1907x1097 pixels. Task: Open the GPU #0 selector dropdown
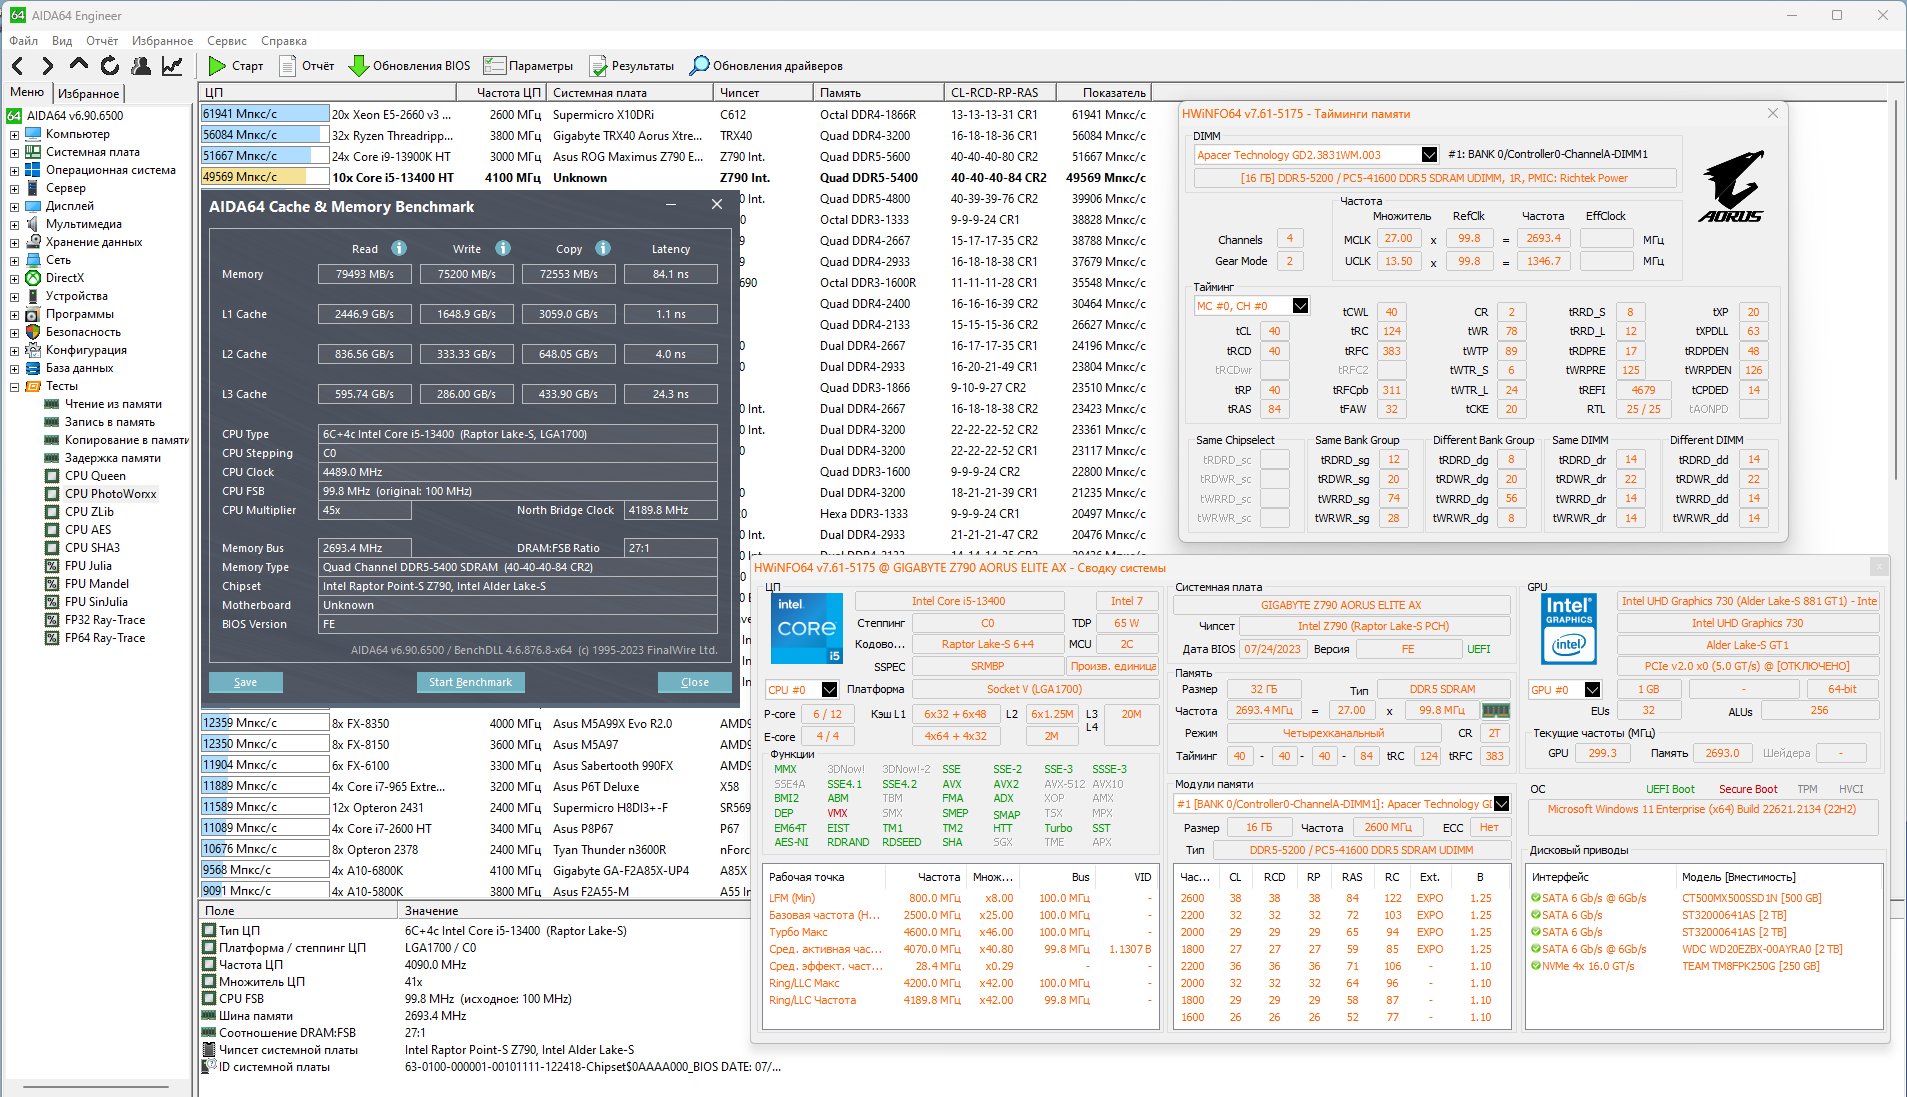click(1592, 690)
